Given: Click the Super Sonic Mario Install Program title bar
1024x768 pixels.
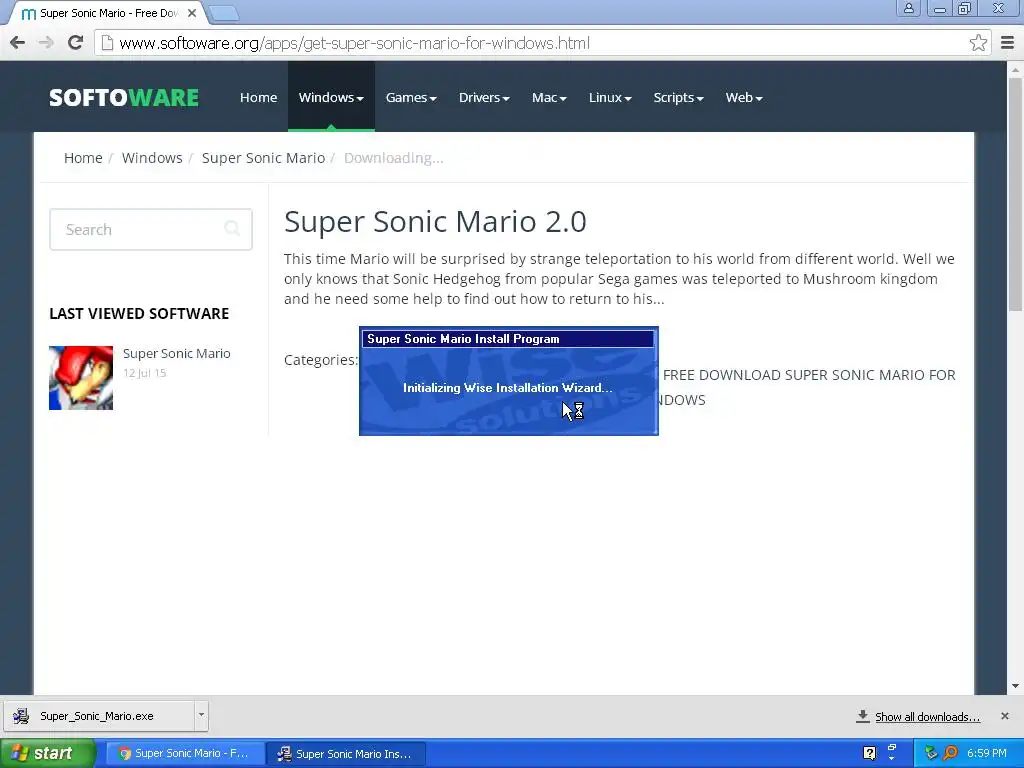Looking at the screenshot, I should pos(508,338).
